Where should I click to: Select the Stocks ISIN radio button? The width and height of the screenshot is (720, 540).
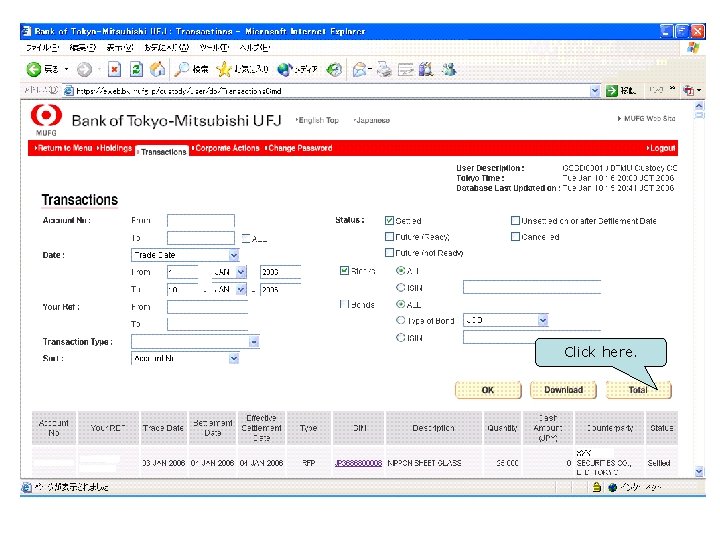[x=400, y=287]
